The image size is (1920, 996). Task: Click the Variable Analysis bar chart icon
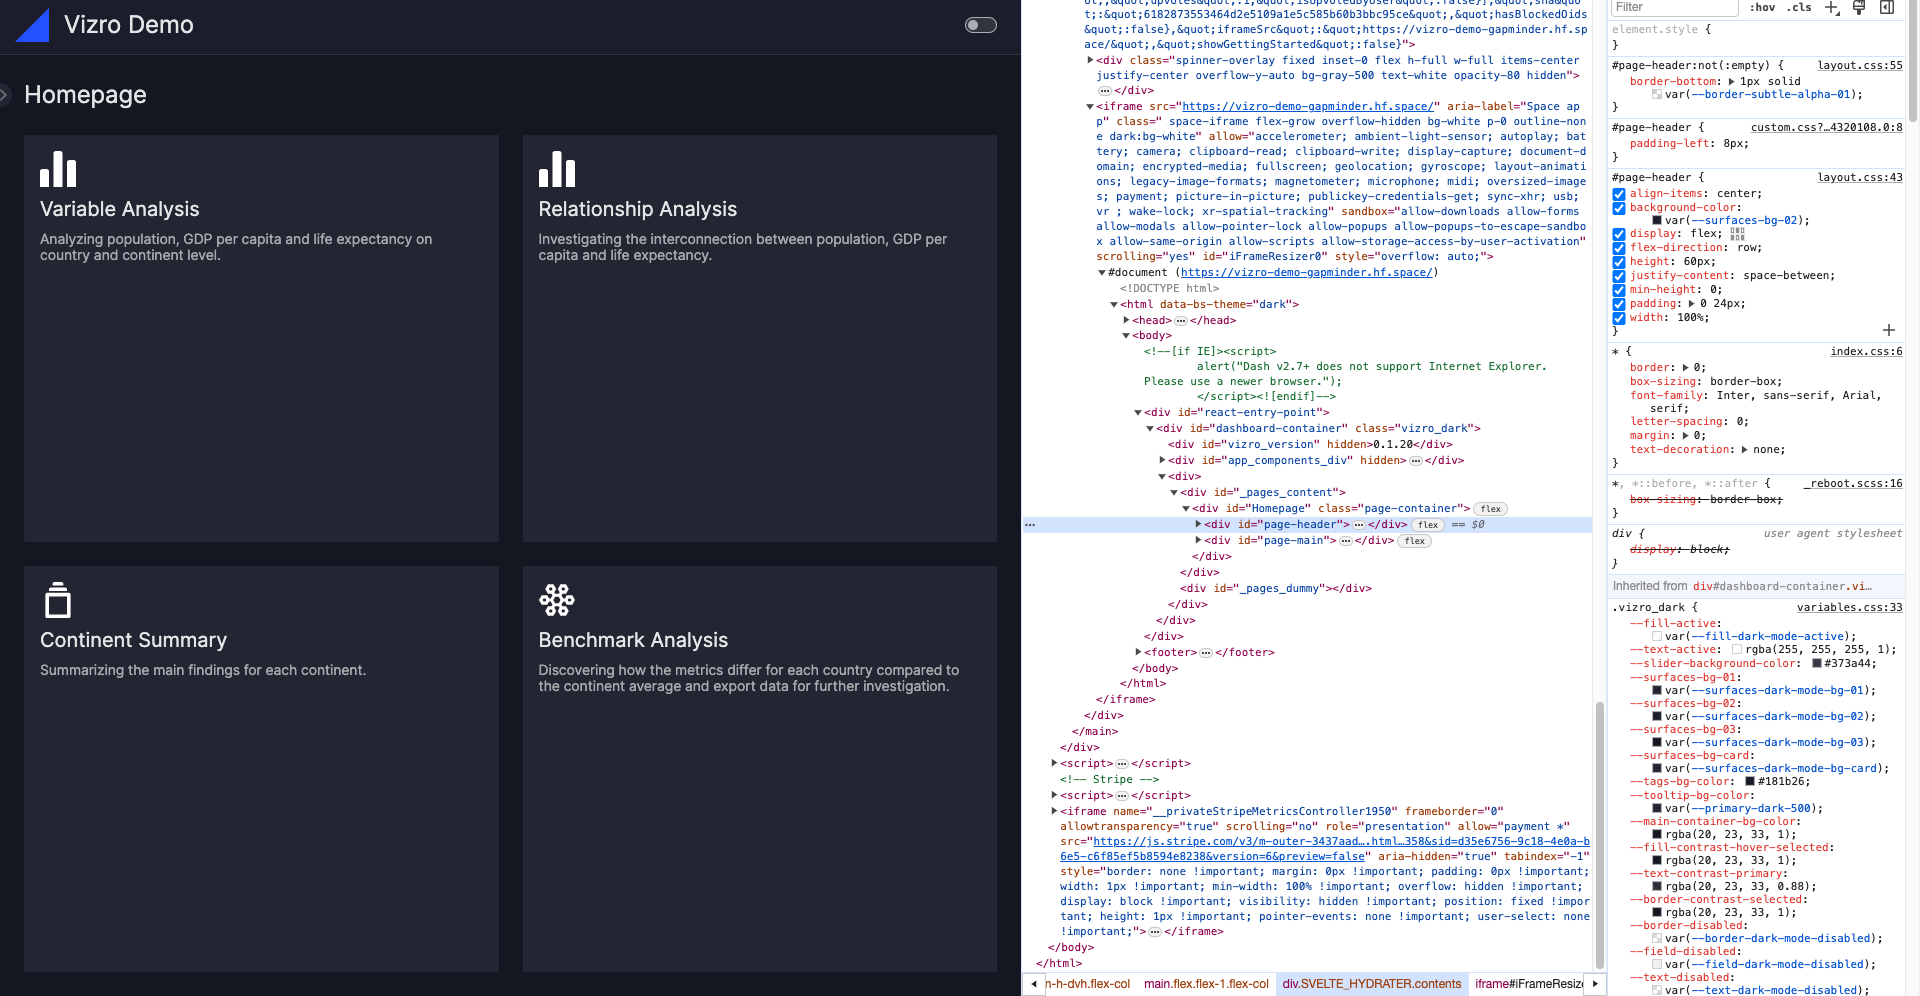pos(58,169)
